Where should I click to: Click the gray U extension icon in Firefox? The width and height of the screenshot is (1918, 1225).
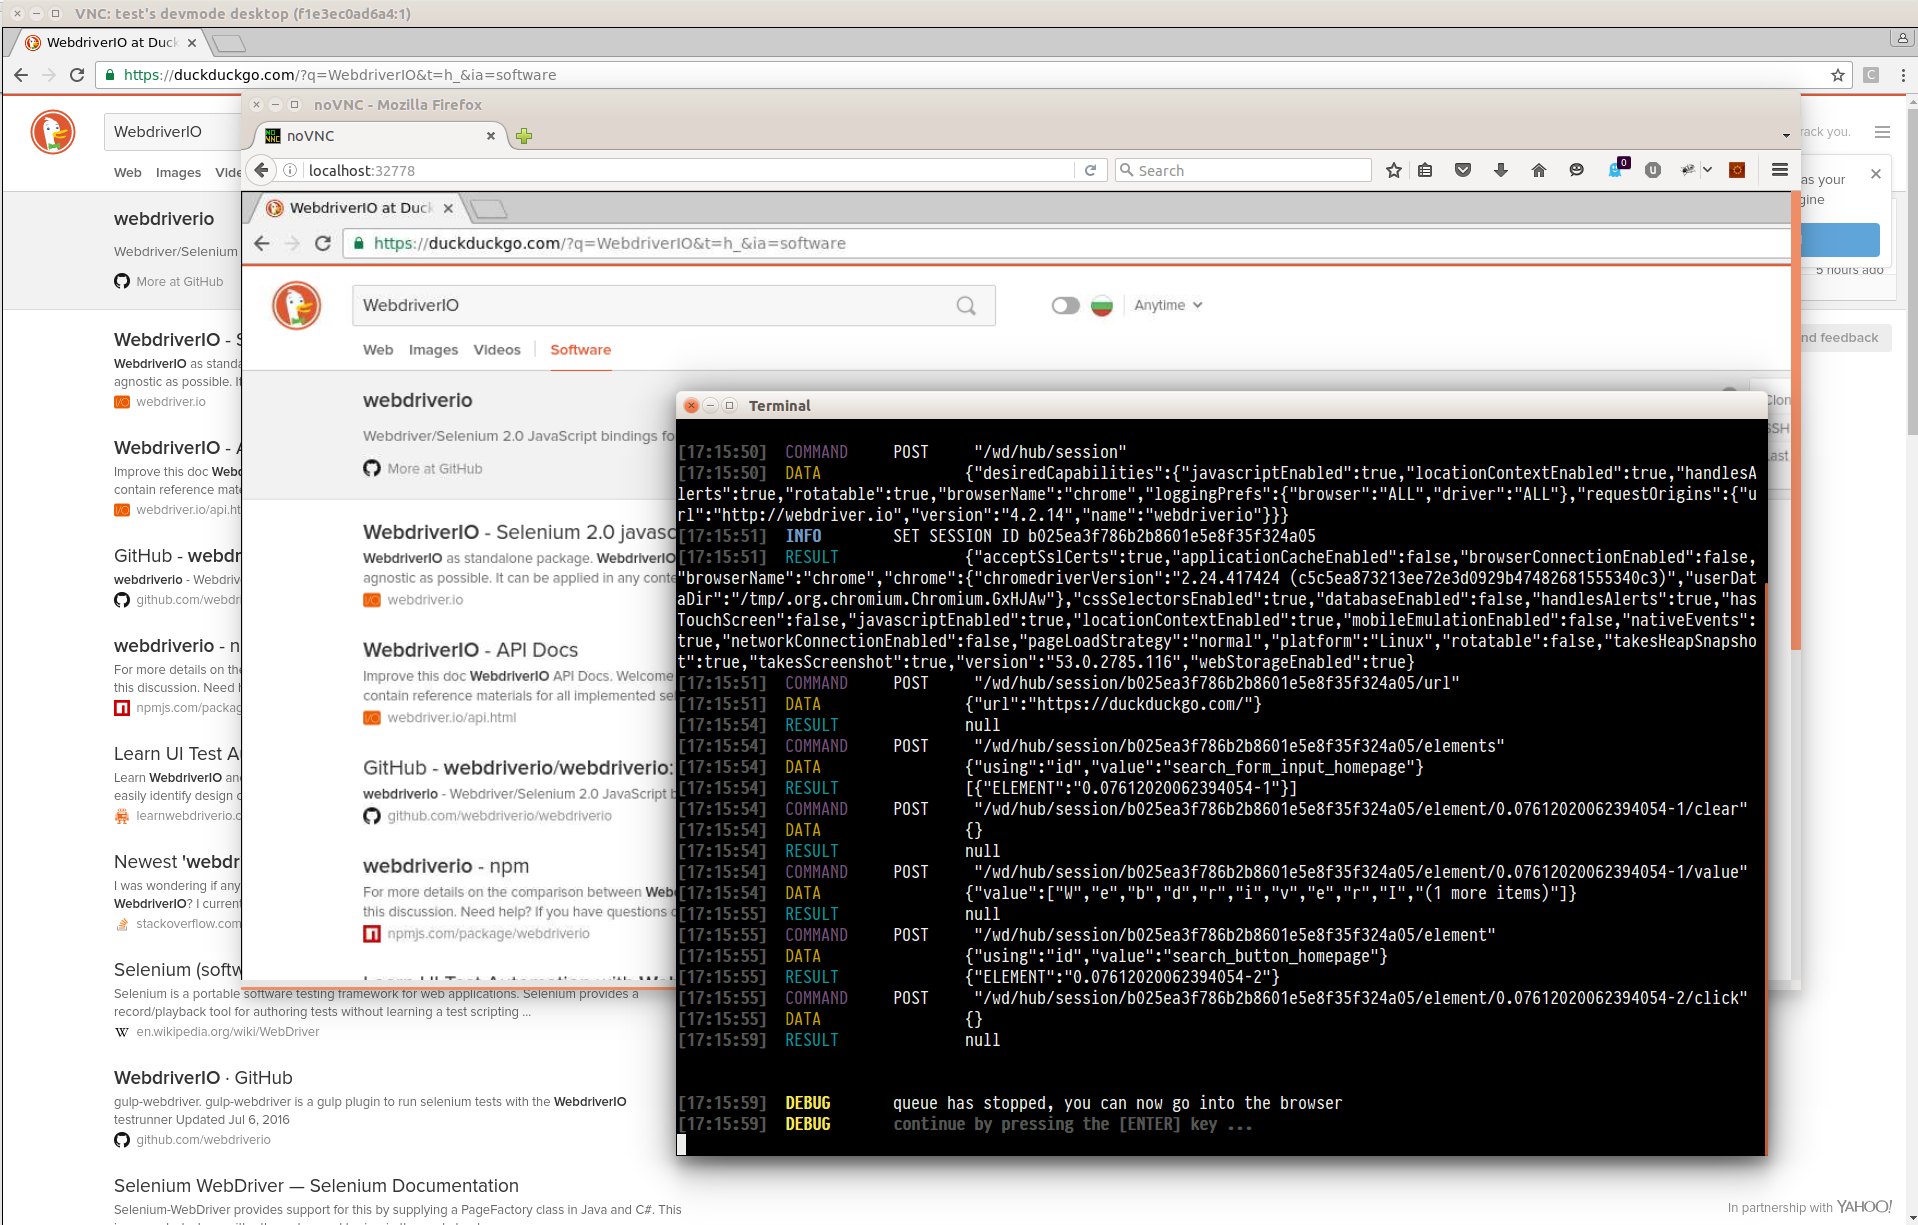(x=1653, y=170)
